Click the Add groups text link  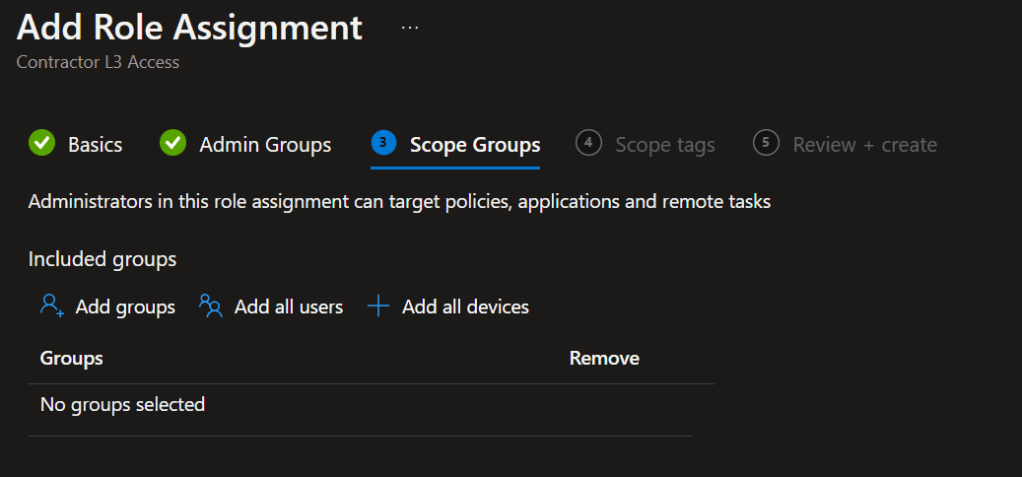pos(125,307)
